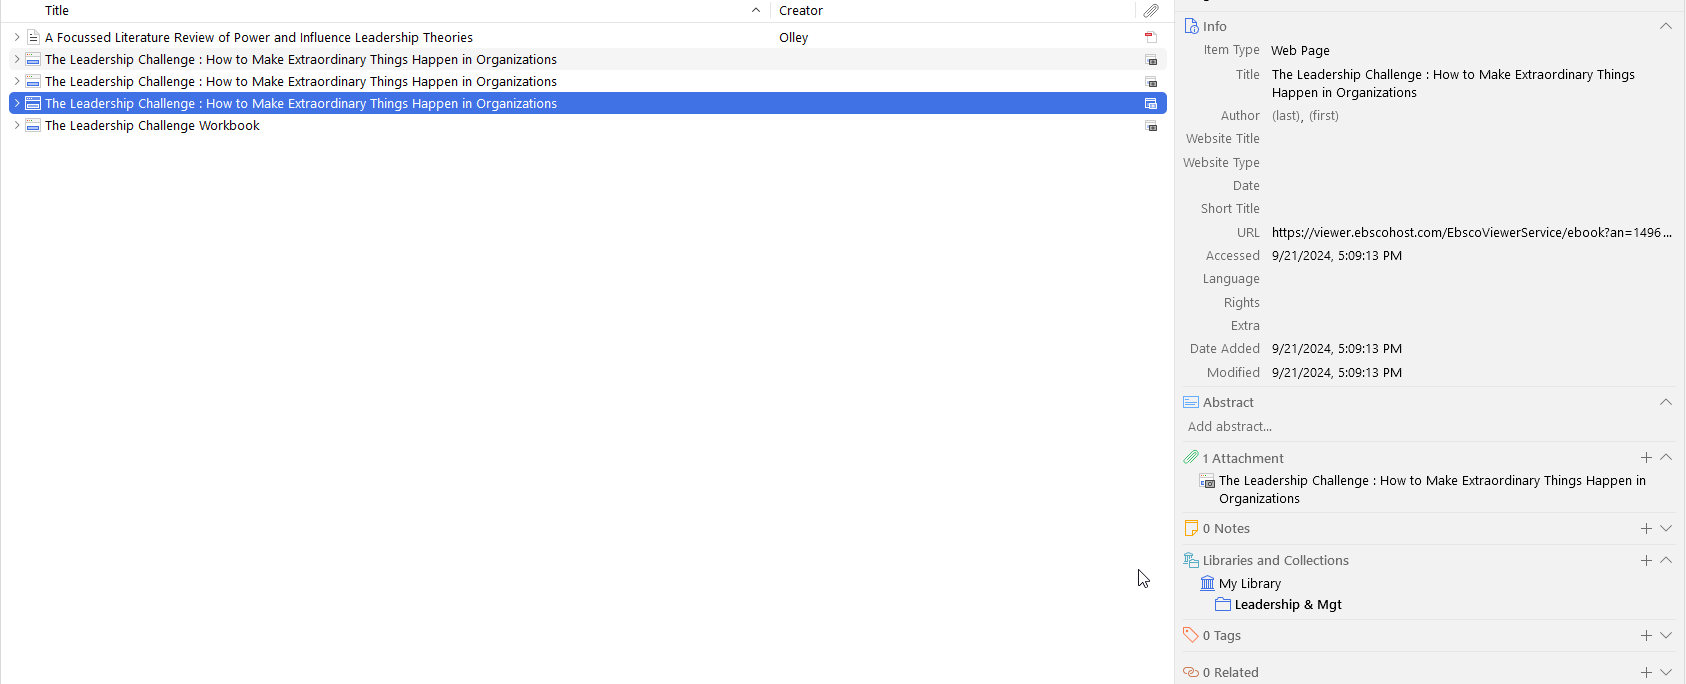Click the ebscohost URL field
The width and height of the screenshot is (1686, 684).
click(1471, 232)
